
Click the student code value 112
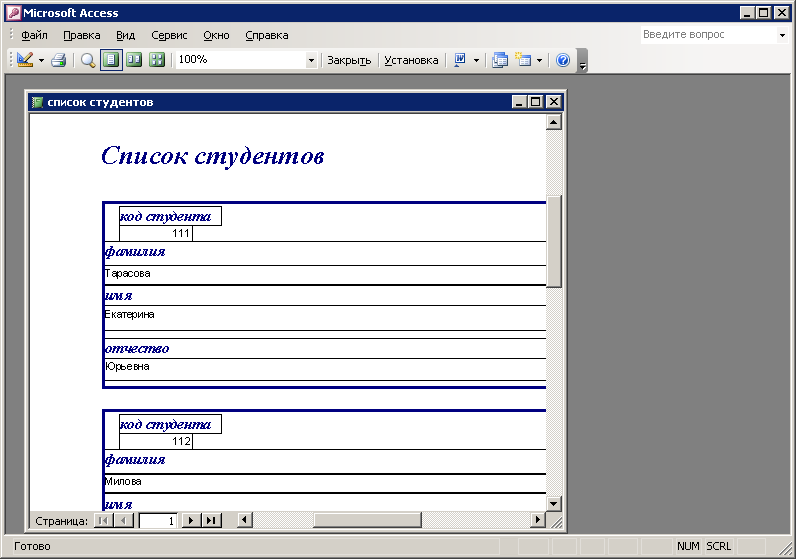pos(181,441)
